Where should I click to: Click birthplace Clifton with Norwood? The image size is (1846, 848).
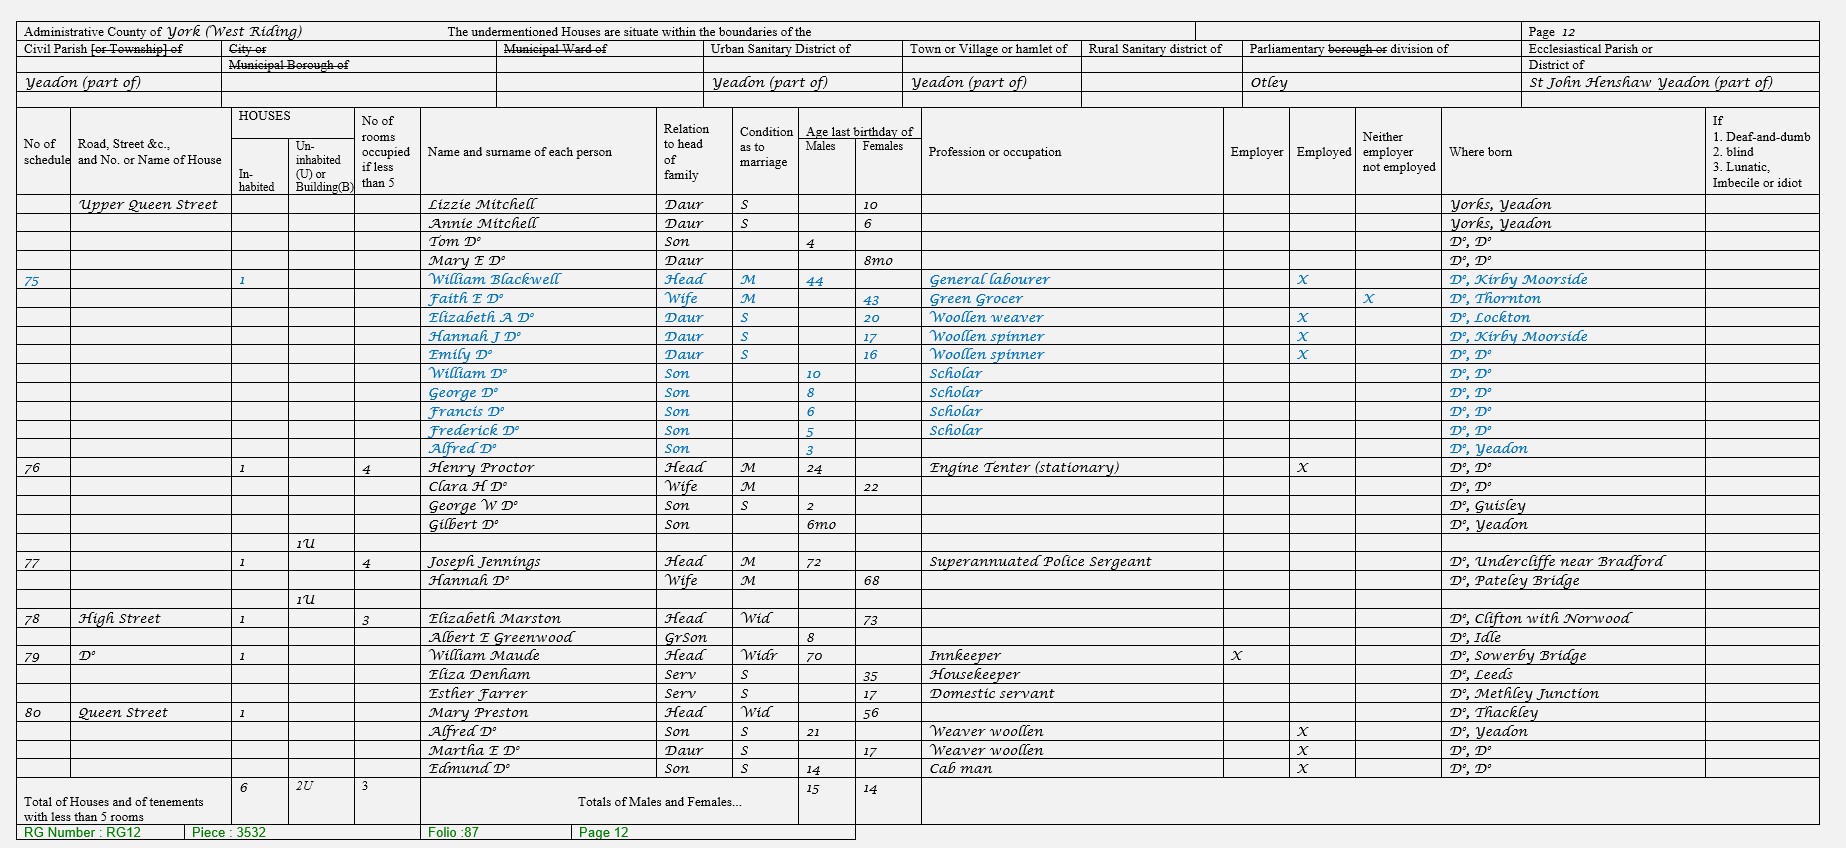coord(1552,619)
